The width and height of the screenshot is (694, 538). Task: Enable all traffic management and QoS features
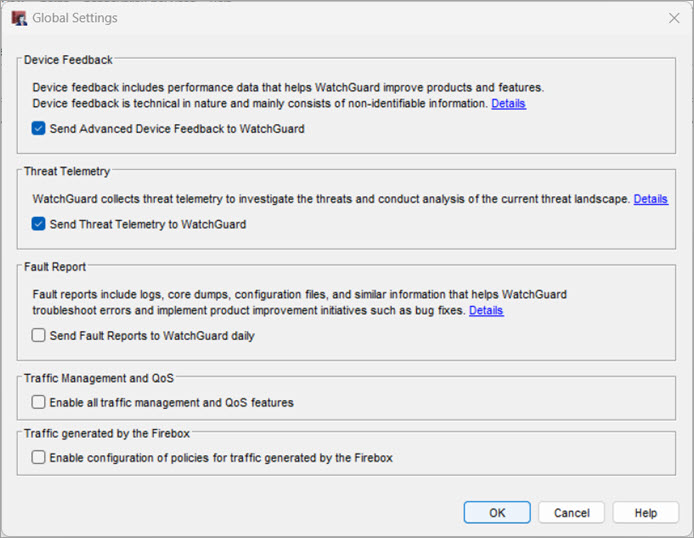pos(39,403)
